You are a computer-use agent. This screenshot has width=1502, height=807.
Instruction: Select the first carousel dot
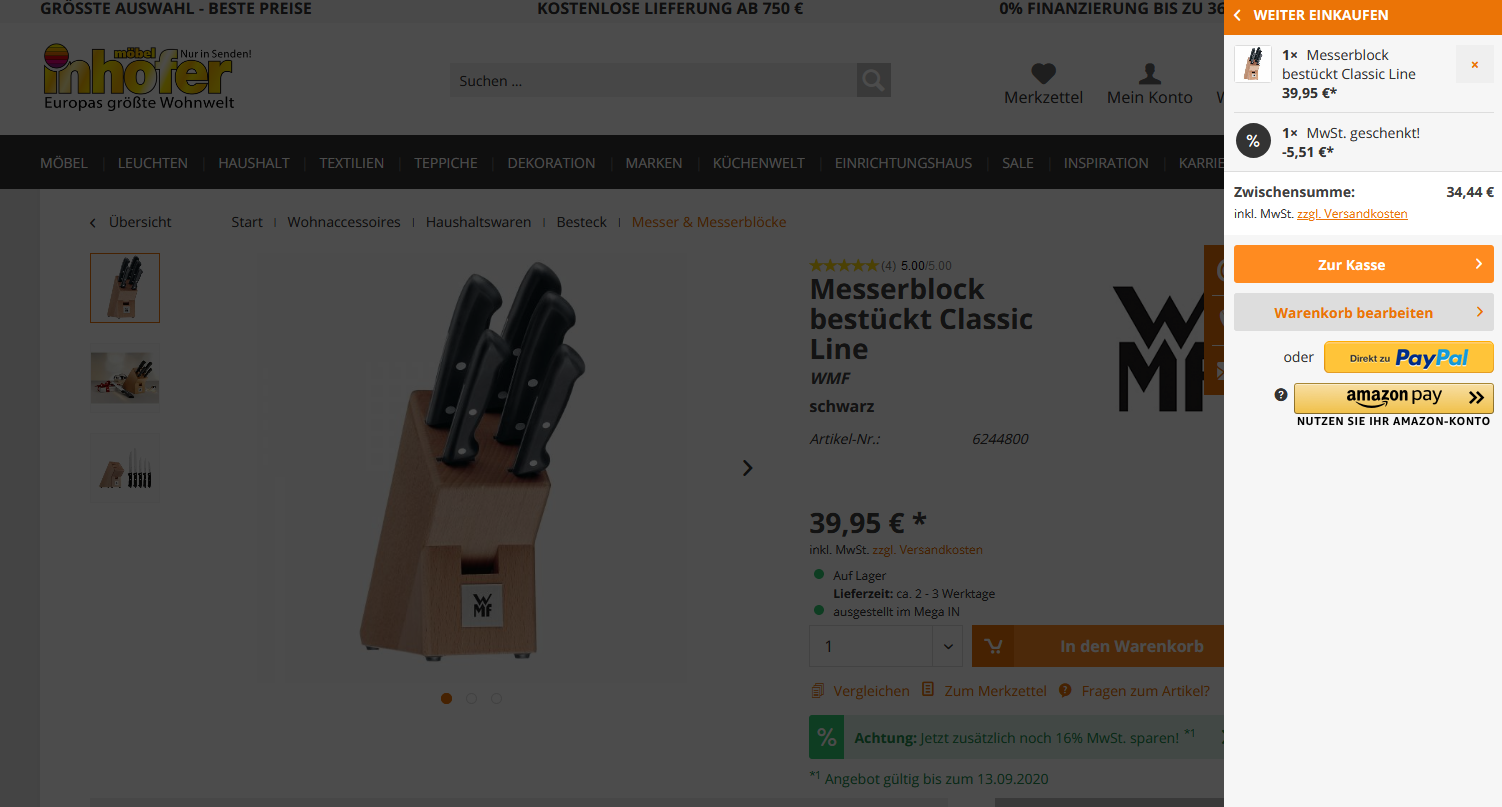pyautogui.click(x=446, y=698)
